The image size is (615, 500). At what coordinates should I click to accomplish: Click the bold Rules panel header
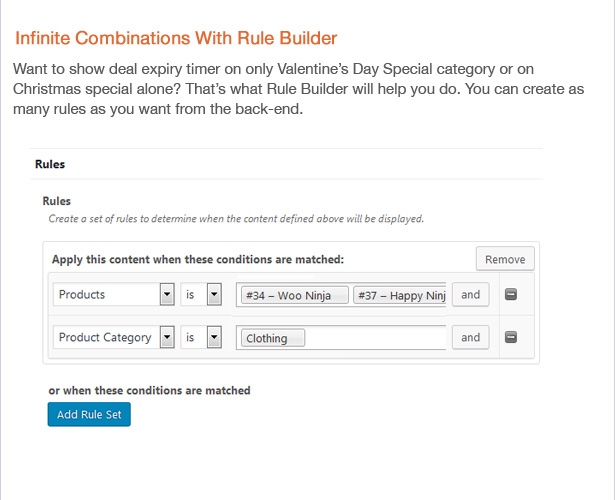tap(50, 164)
